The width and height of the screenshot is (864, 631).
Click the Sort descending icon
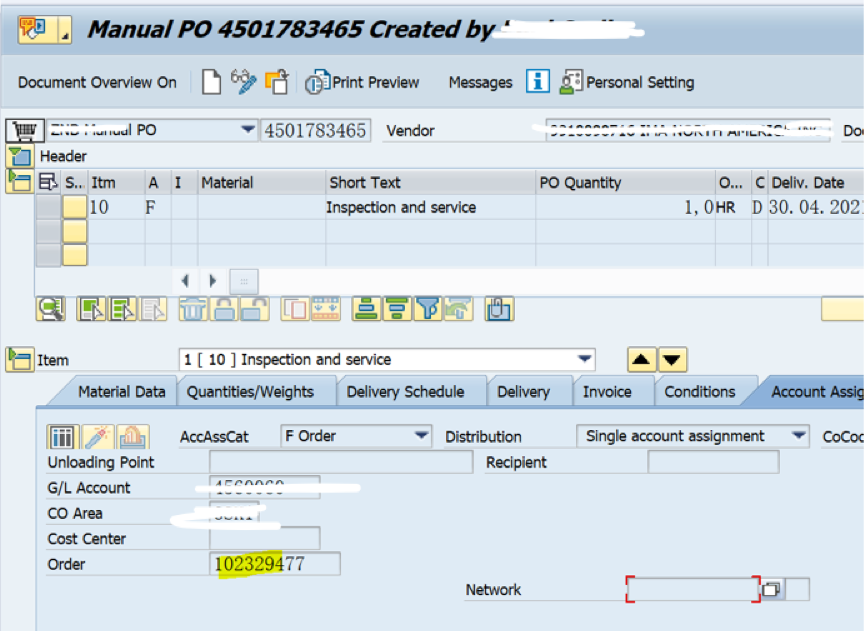coord(397,309)
